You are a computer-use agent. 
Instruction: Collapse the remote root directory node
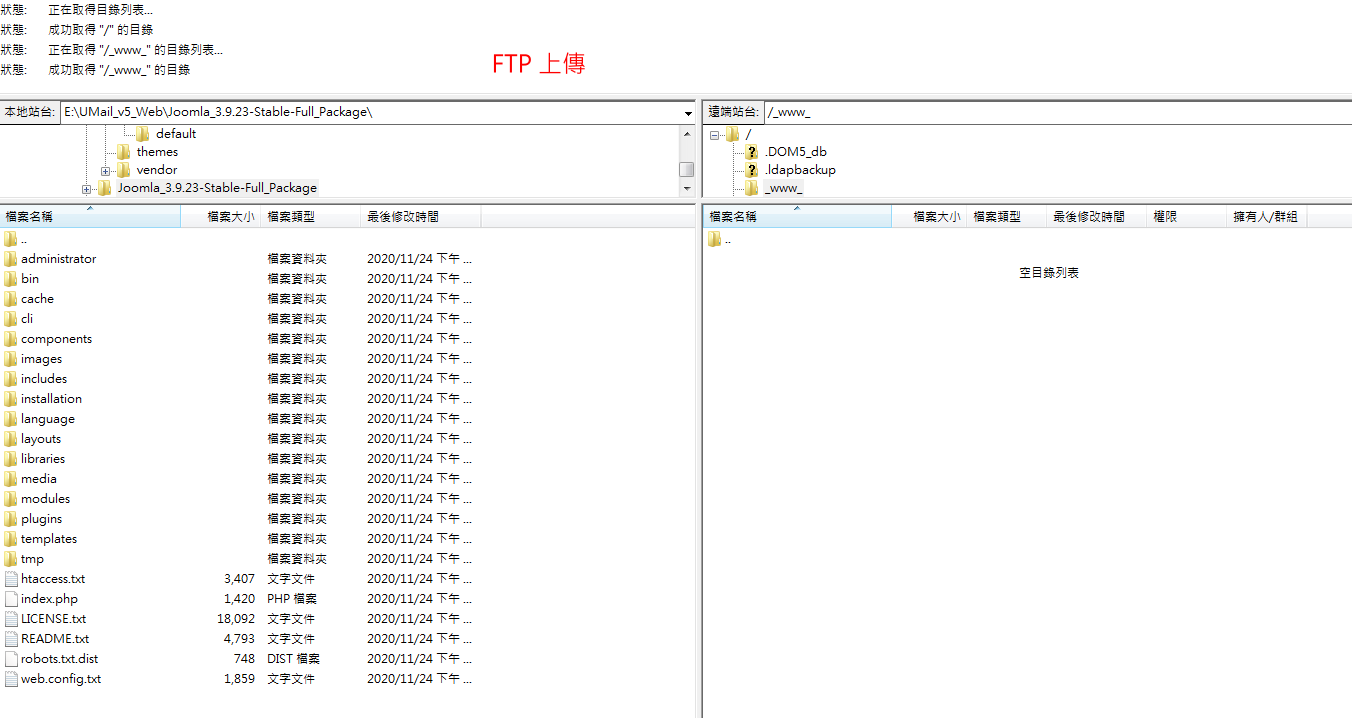(x=715, y=135)
